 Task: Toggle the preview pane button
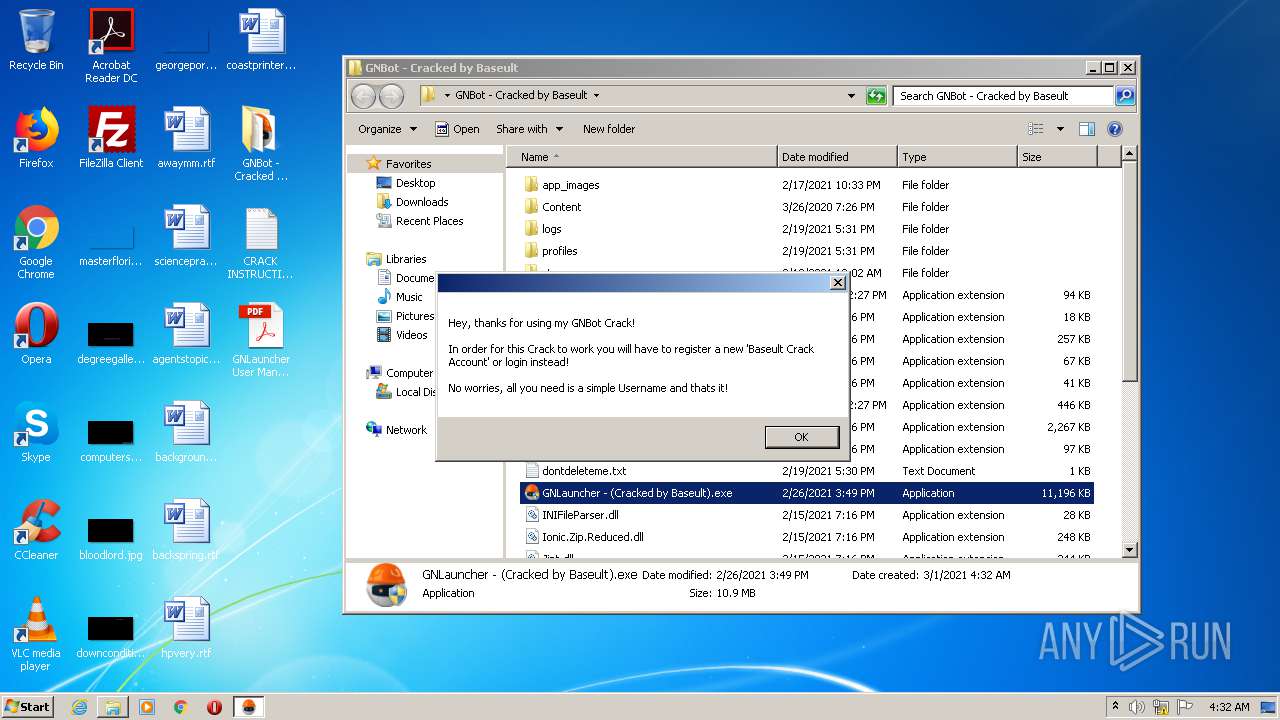(1087, 129)
